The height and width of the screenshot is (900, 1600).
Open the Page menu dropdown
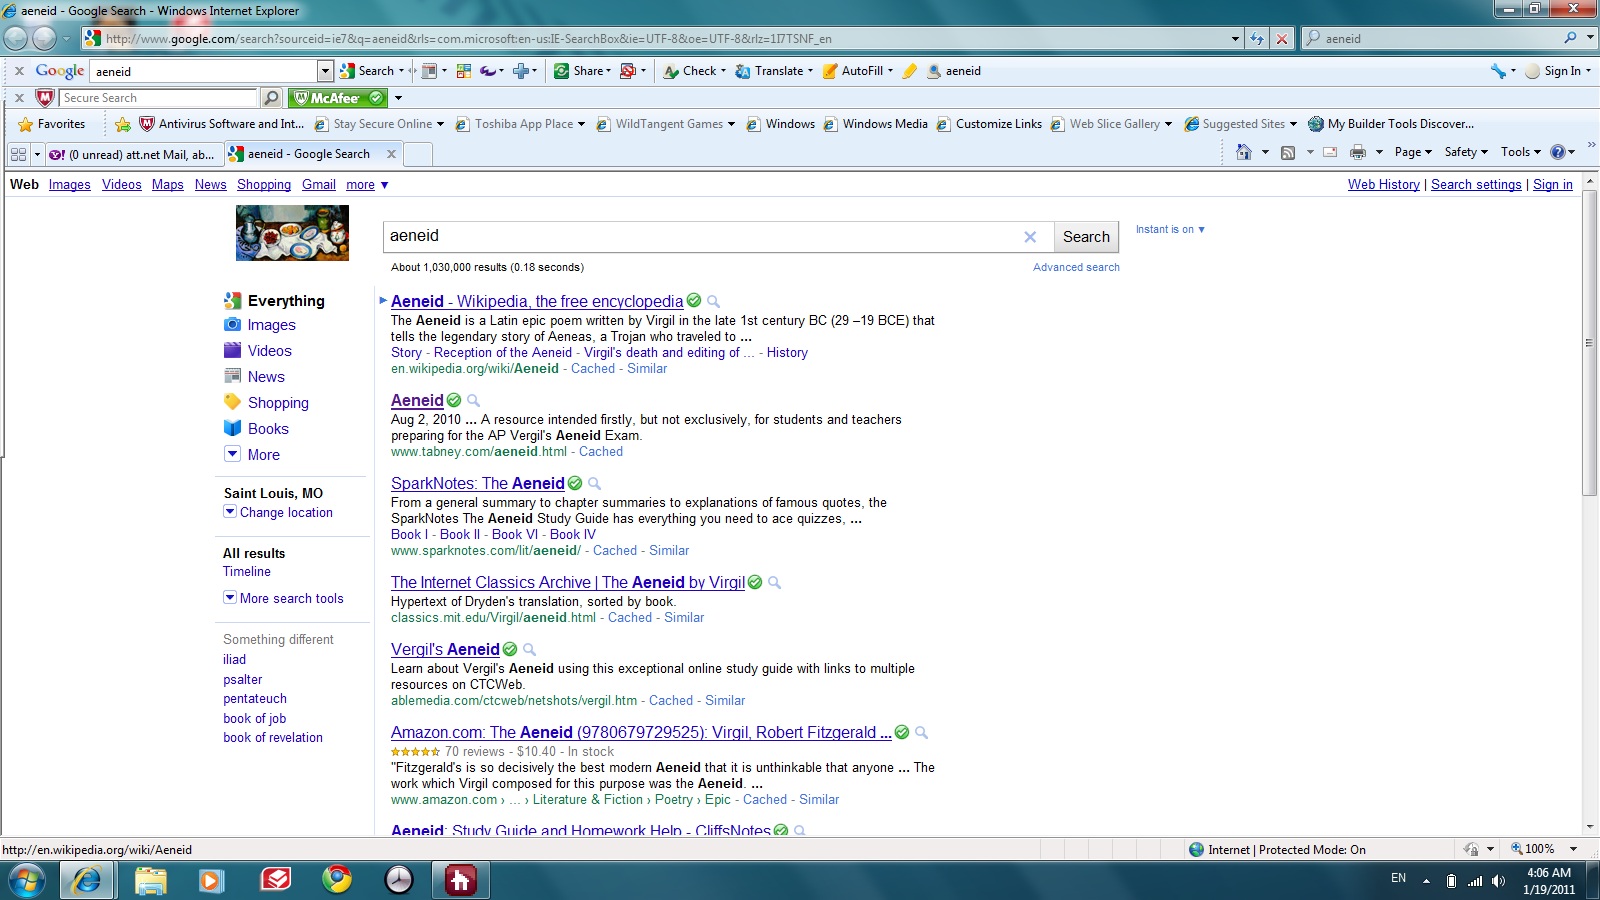[1413, 152]
